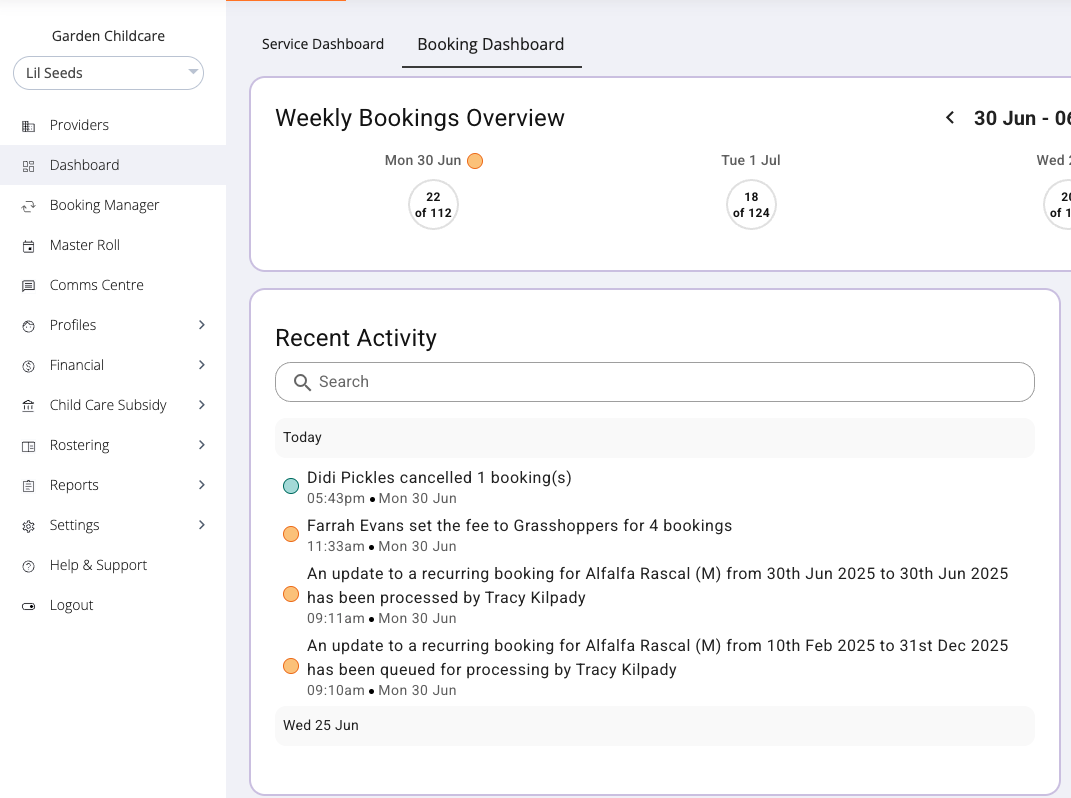The height and width of the screenshot is (798, 1071).
Task: Click the Child Care Subsidy bank icon
Action: point(29,406)
